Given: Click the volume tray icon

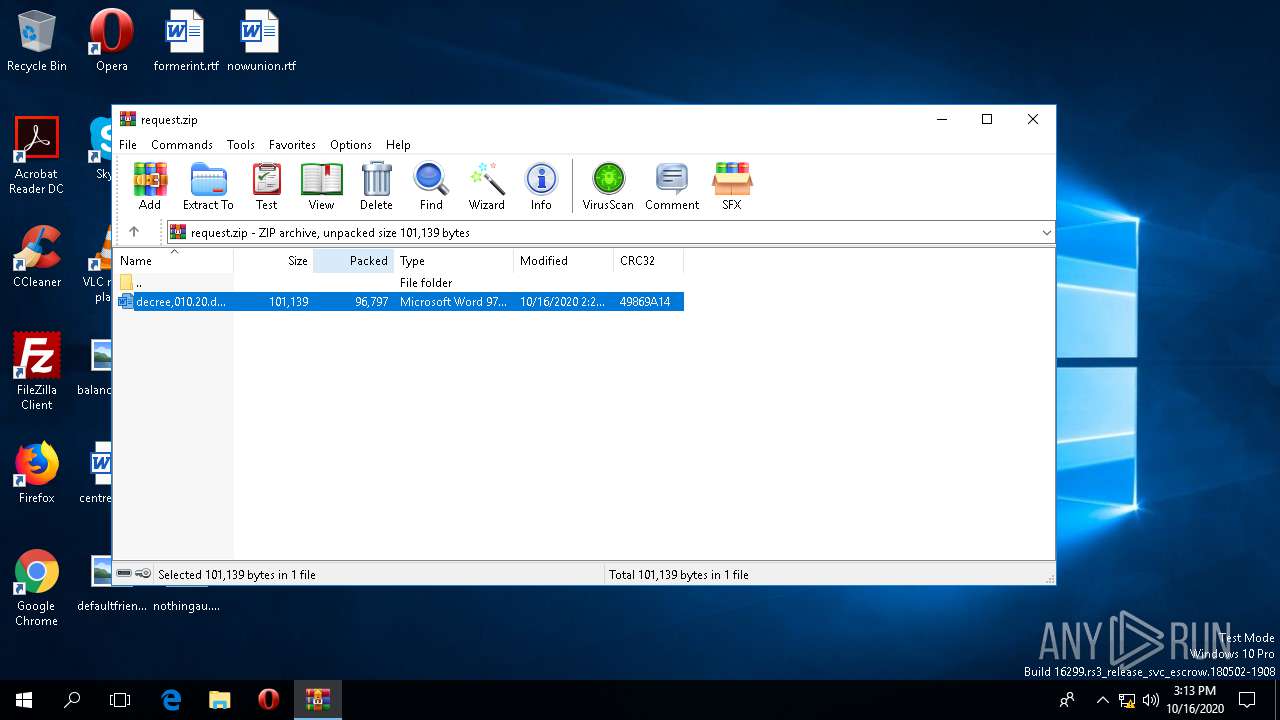Looking at the screenshot, I should [1151, 700].
